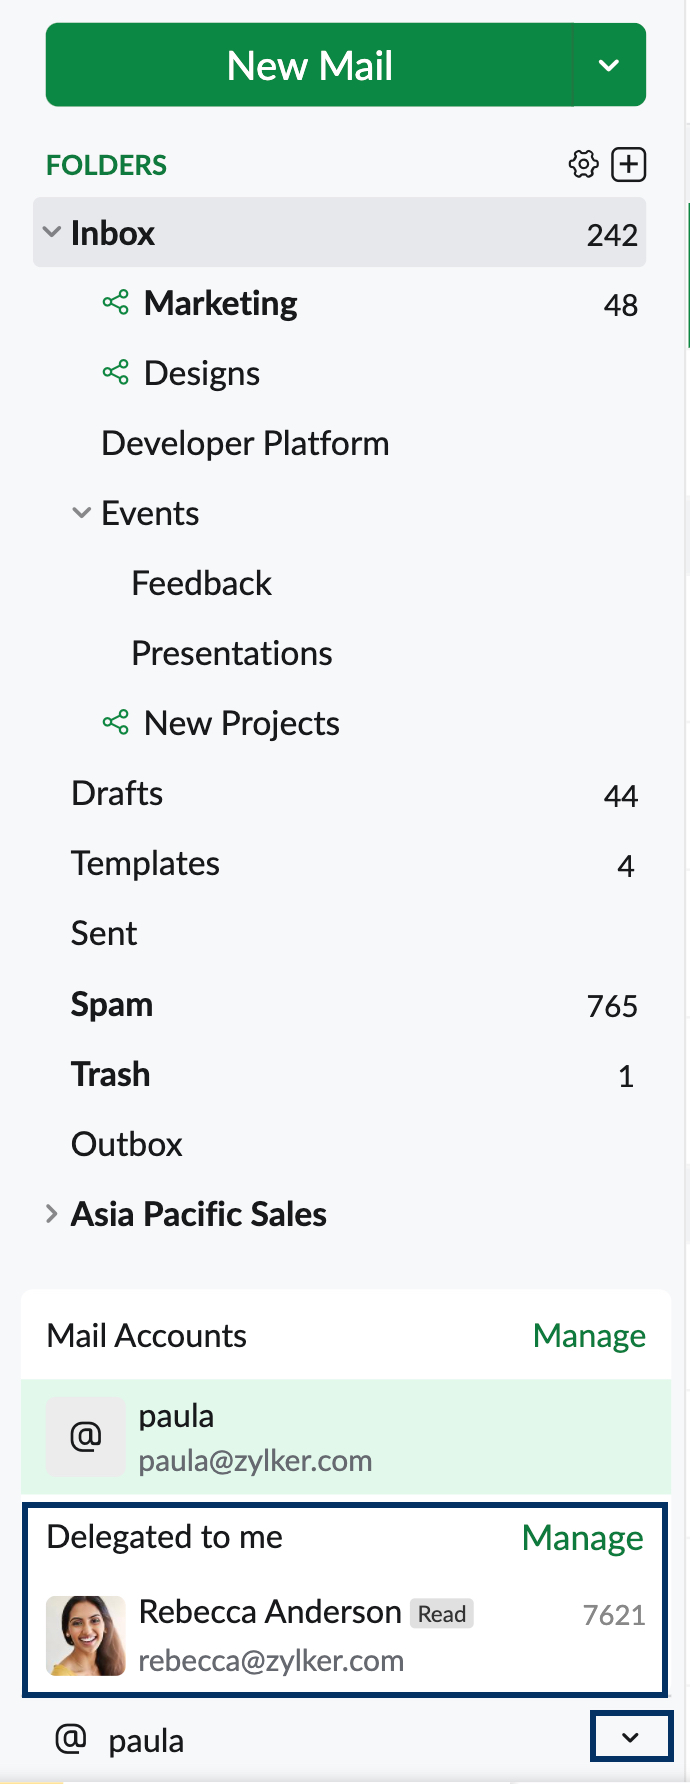Click the @ icon in the bottom account bar

click(70, 1739)
